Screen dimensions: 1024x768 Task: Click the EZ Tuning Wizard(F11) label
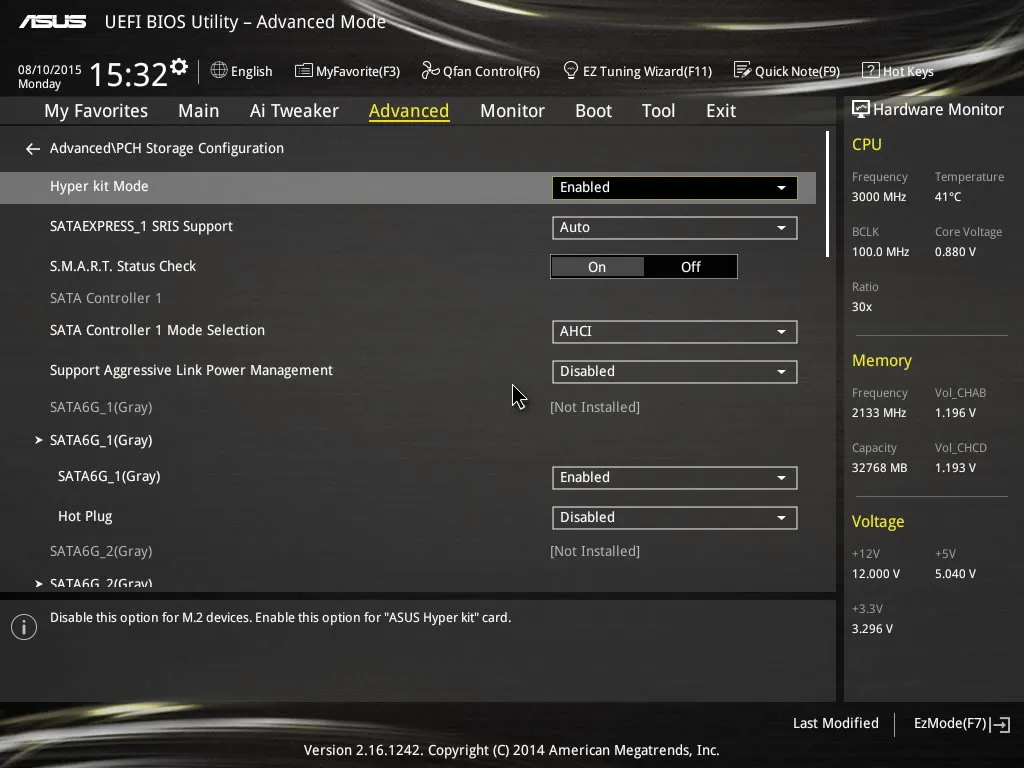pyautogui.click(x=647, y=71)
